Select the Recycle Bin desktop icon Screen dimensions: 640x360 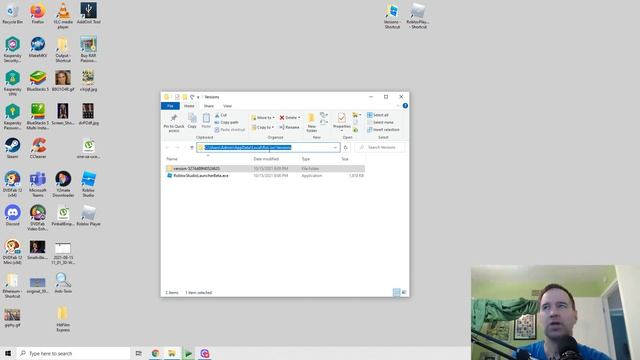13,14
